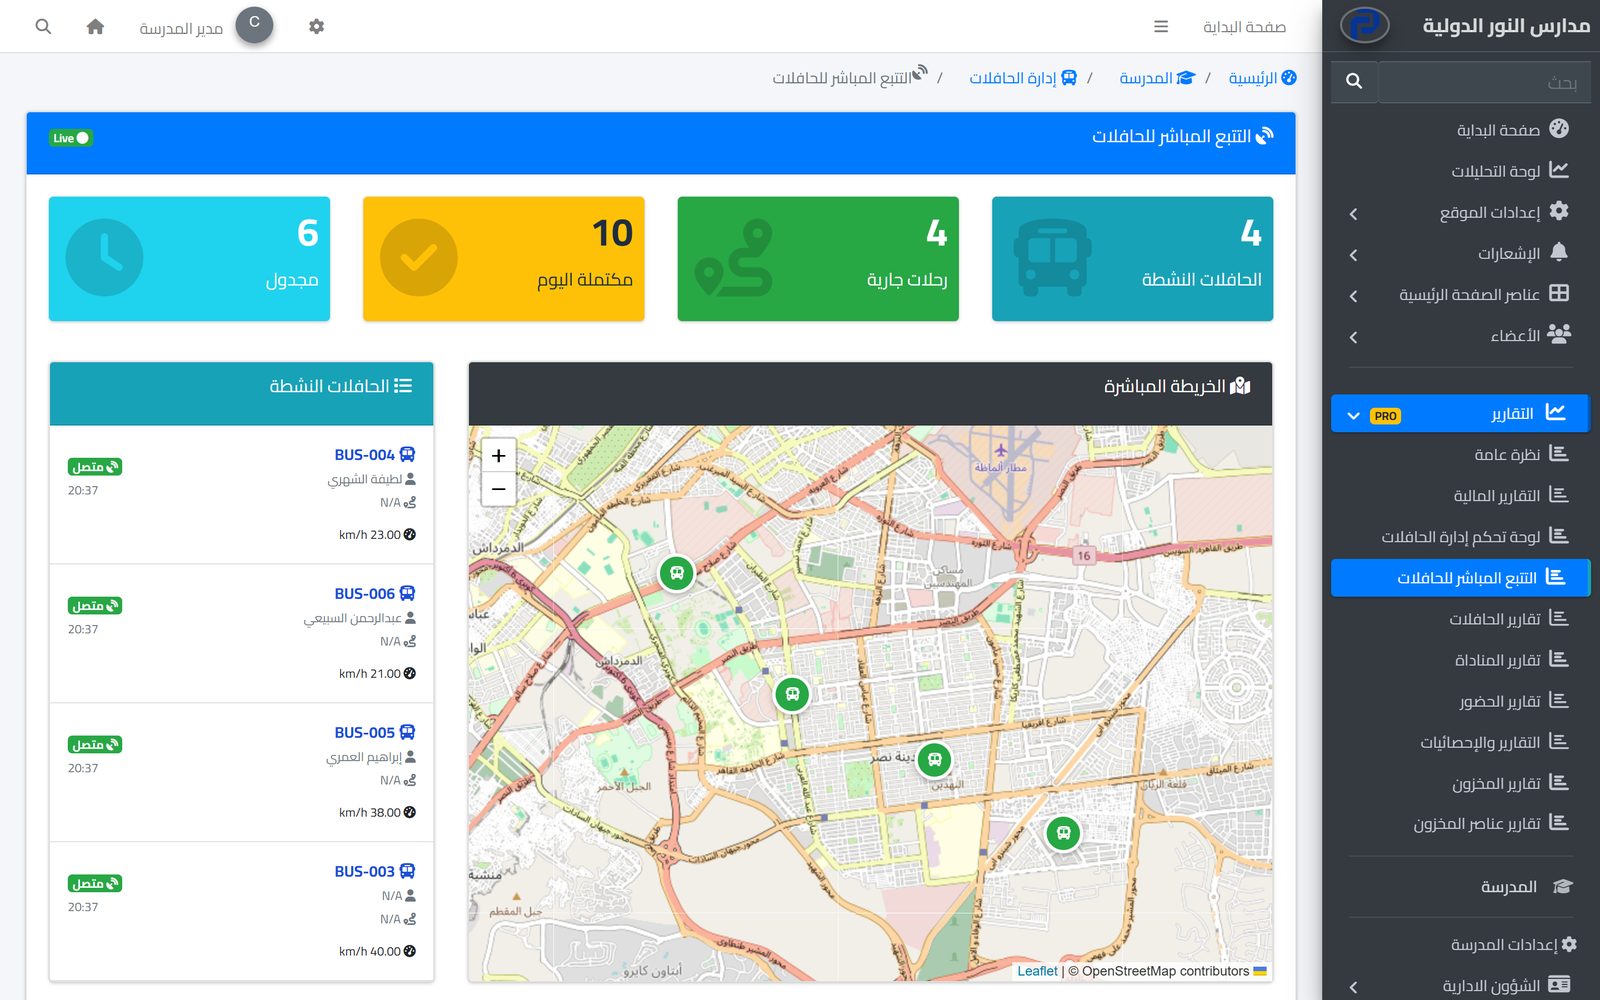This screenshot has height=1000, width=1600.
Task: Click the bus icon next to BUS-004
Action: (x=407, y=455)
